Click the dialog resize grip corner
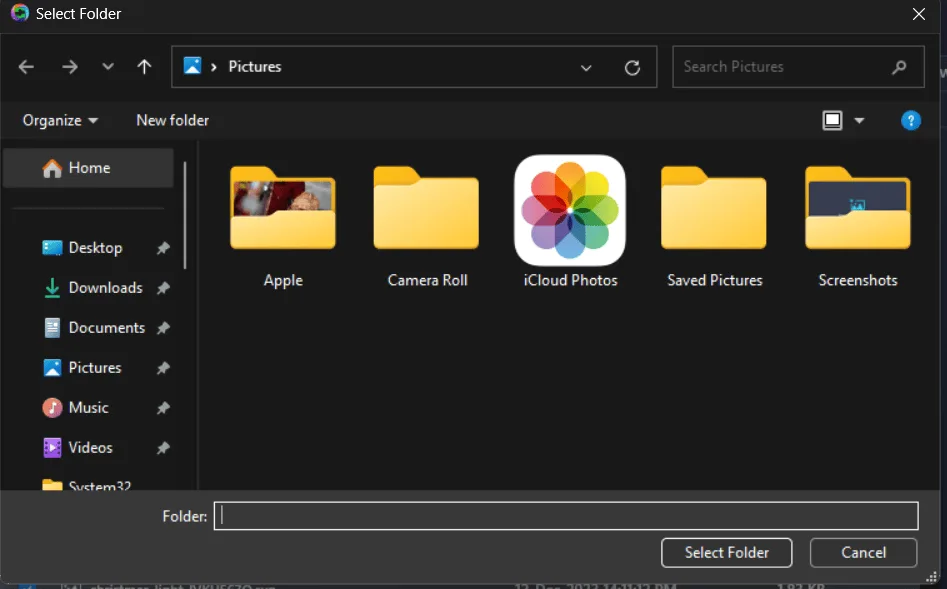This screenshot has width=947, height=589. (x=932, y=578)
